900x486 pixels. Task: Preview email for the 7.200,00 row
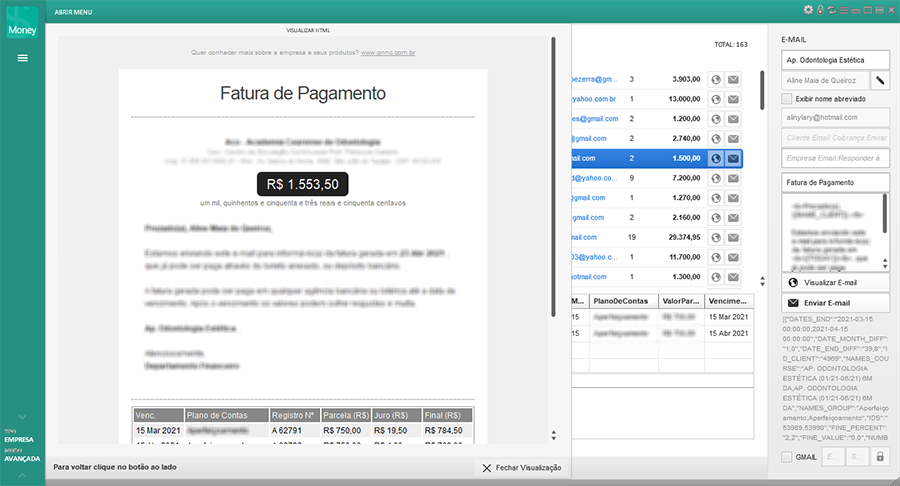(716, 178)
